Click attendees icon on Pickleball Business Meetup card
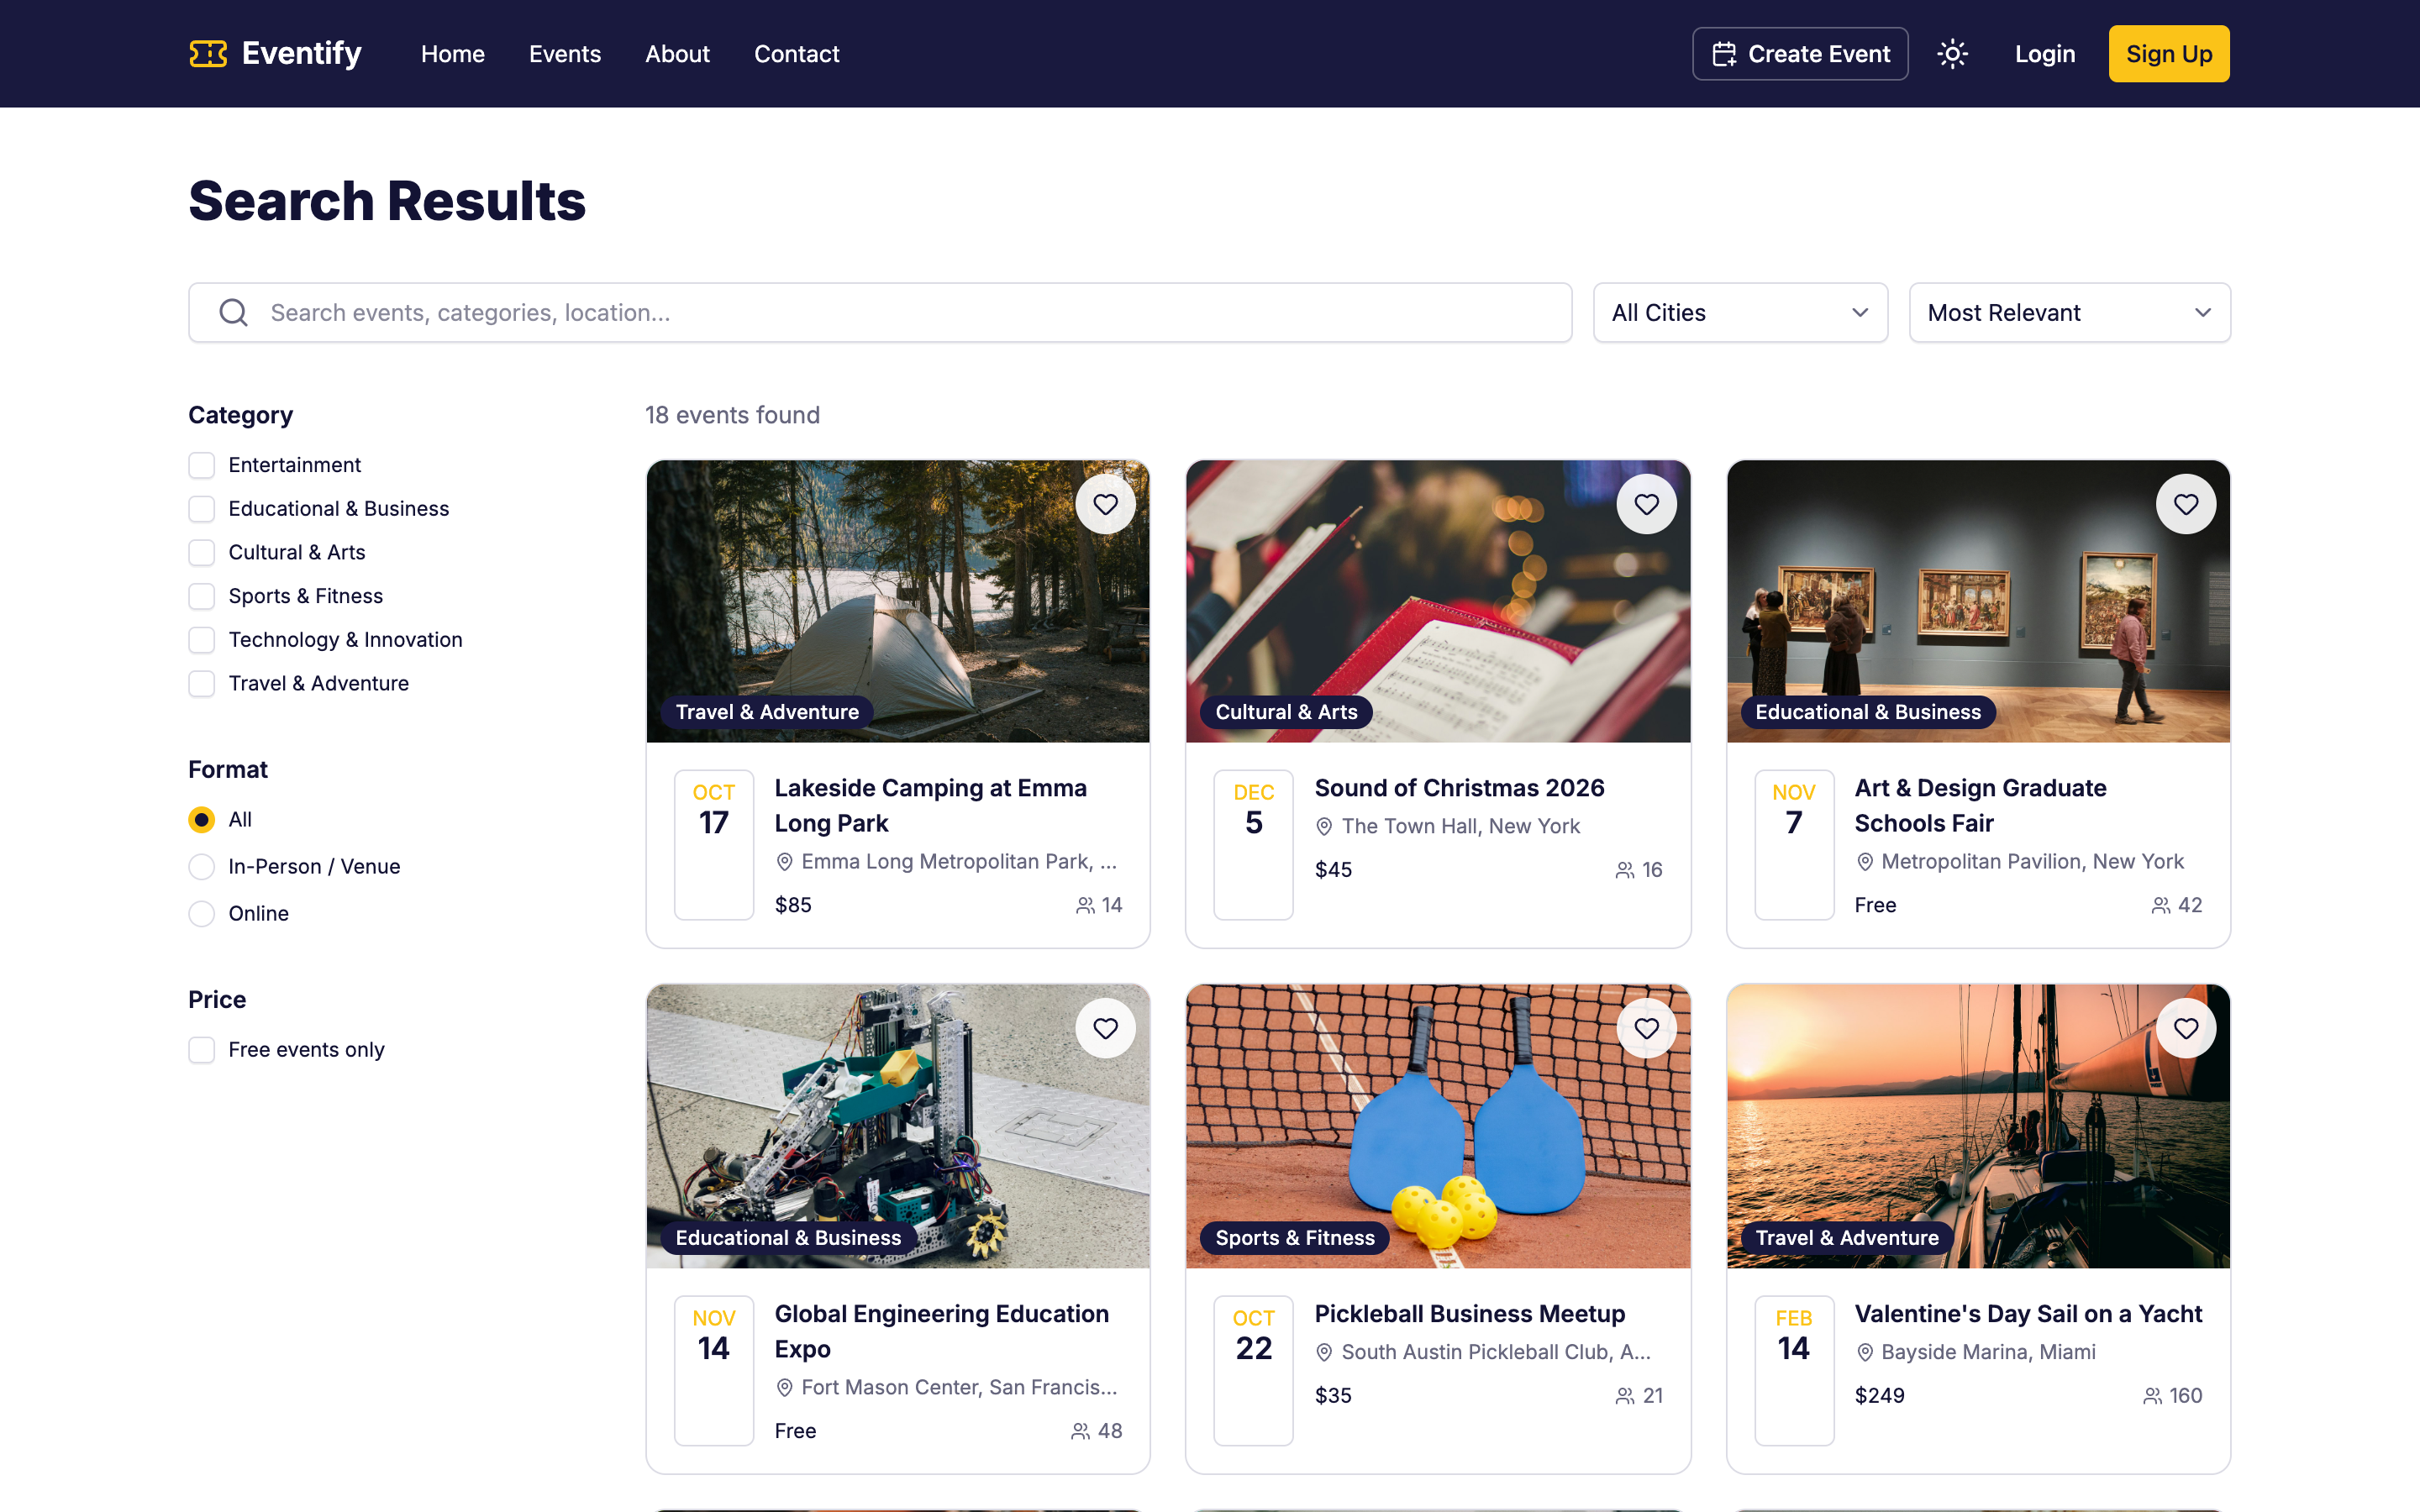2420x1512 pixels. click(1625, 1396)
